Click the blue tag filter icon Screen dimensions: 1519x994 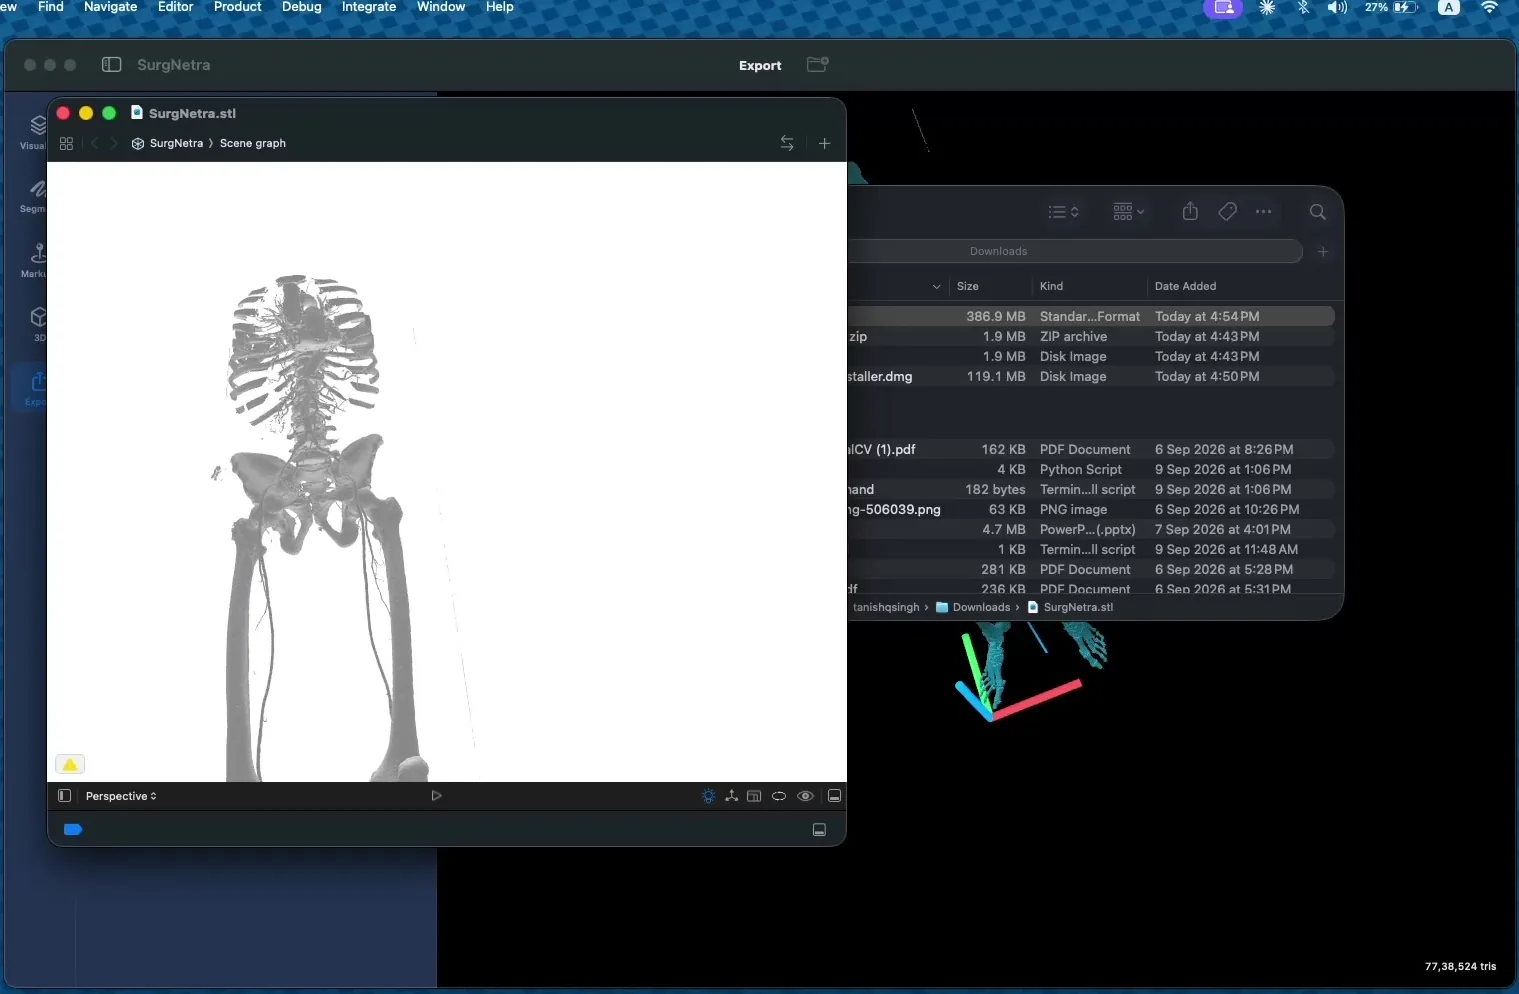(73, 829)
